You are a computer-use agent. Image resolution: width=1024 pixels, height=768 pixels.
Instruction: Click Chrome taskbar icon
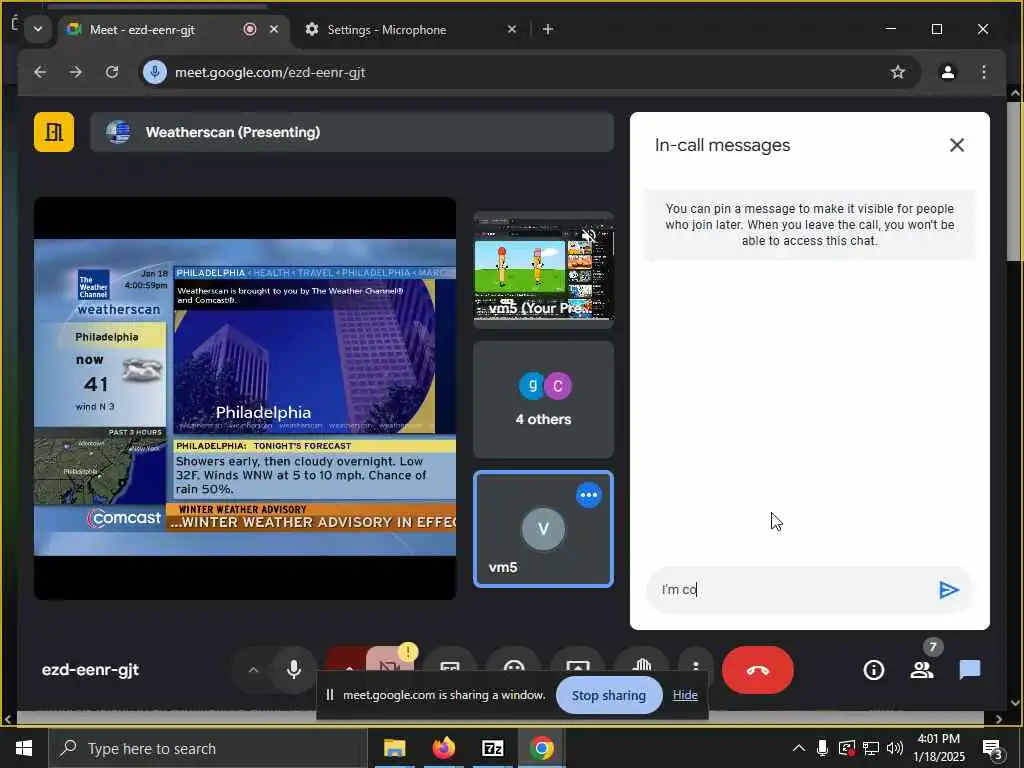click(x=541, y=748)
